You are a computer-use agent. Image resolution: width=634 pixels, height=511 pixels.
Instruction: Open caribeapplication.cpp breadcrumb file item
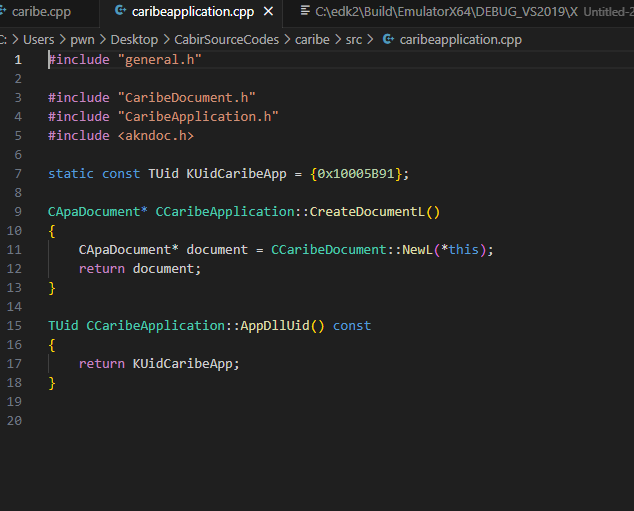pos(461,40)
